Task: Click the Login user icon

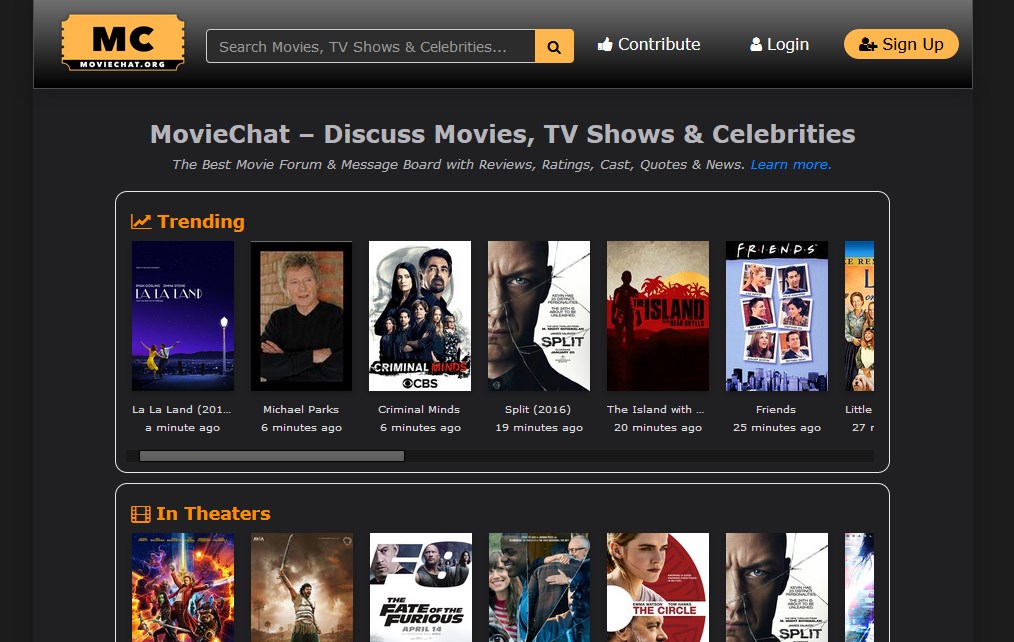Action: 756,45
